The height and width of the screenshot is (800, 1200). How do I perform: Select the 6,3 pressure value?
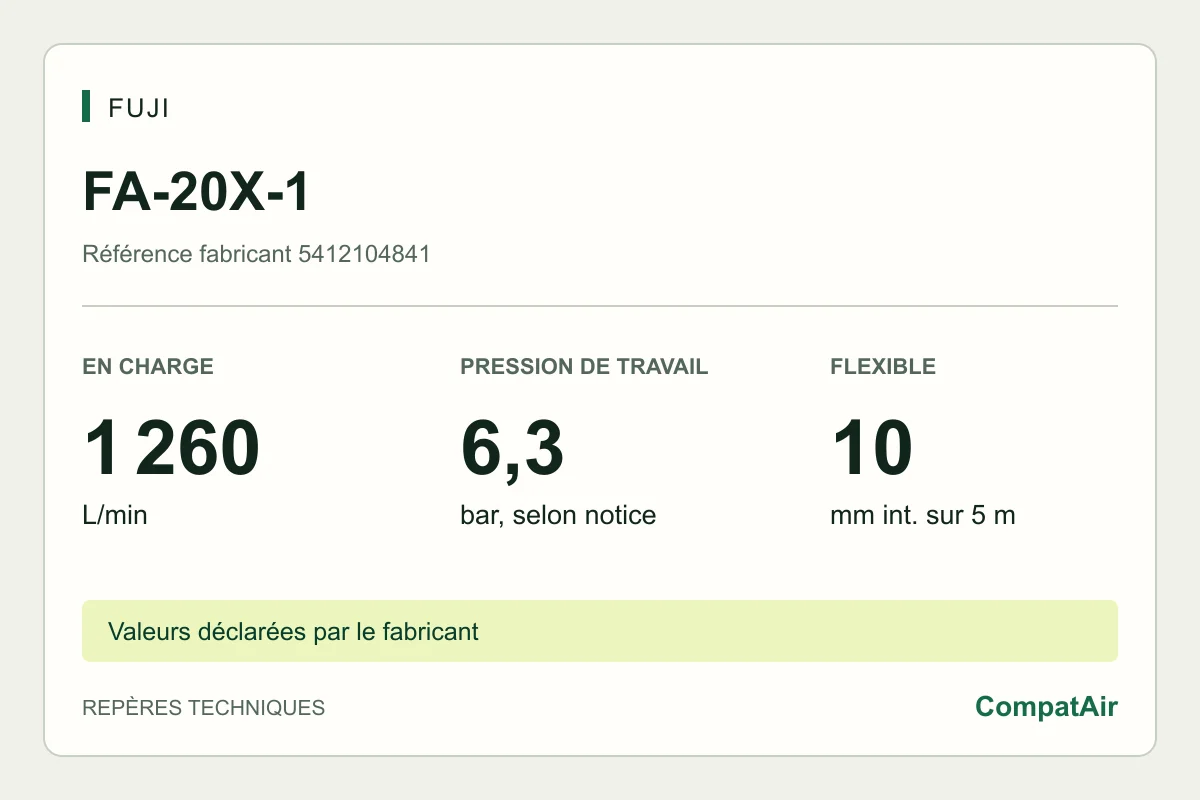pyautogui.click(x=512, y=448)
